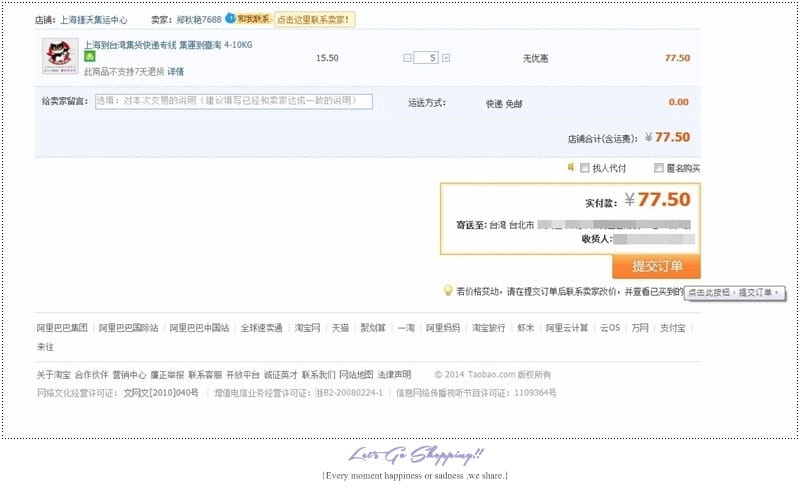This screenshot has width=800, height=491.
Task: Open the 阿里妈妈 footer link
Action: pyautogui.click(x=443, y=328)
